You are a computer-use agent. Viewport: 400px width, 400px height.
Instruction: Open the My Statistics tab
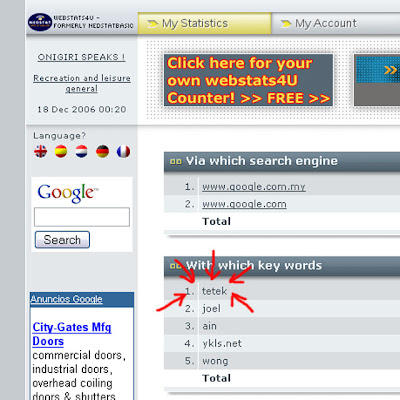pos(204,23)
